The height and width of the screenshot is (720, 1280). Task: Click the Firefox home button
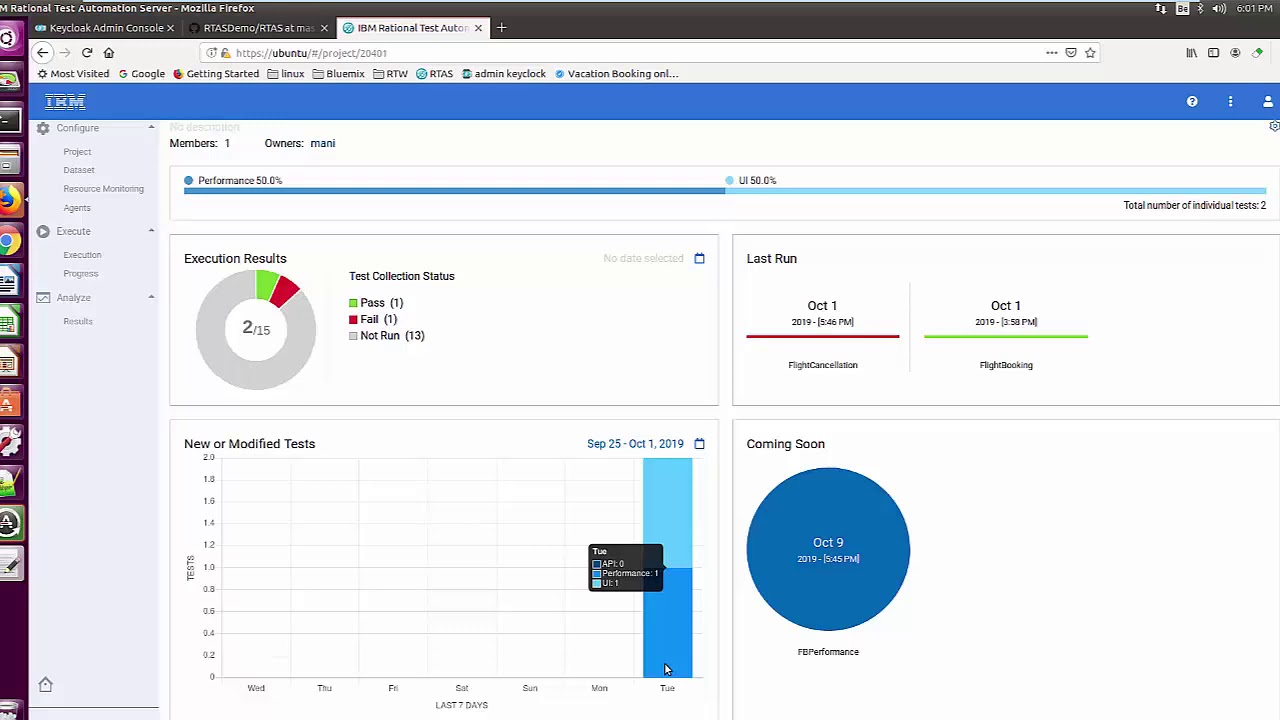pyautogui.click(x=109, y=53)
